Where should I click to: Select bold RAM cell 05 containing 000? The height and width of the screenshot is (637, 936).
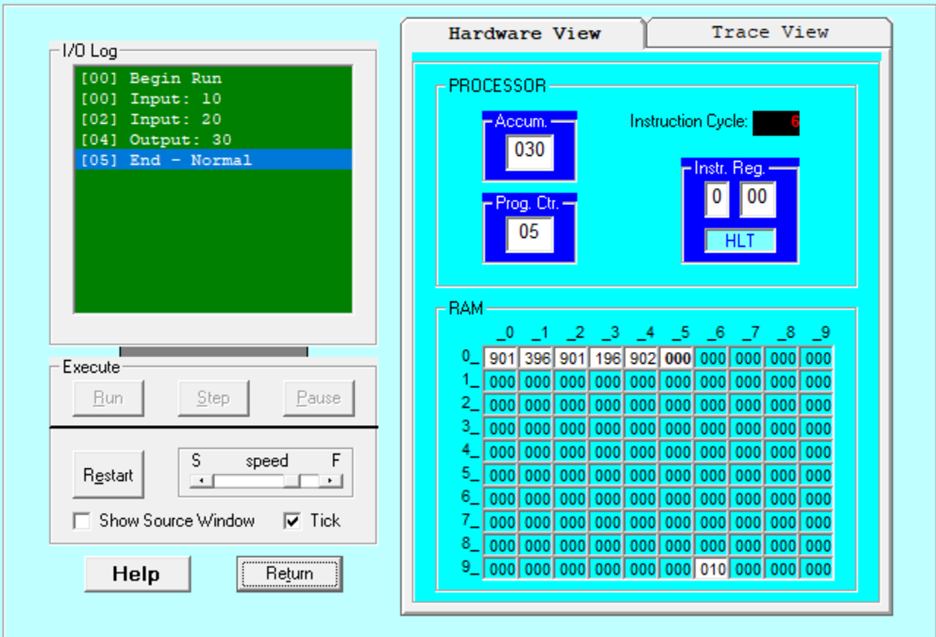point(678,358)
